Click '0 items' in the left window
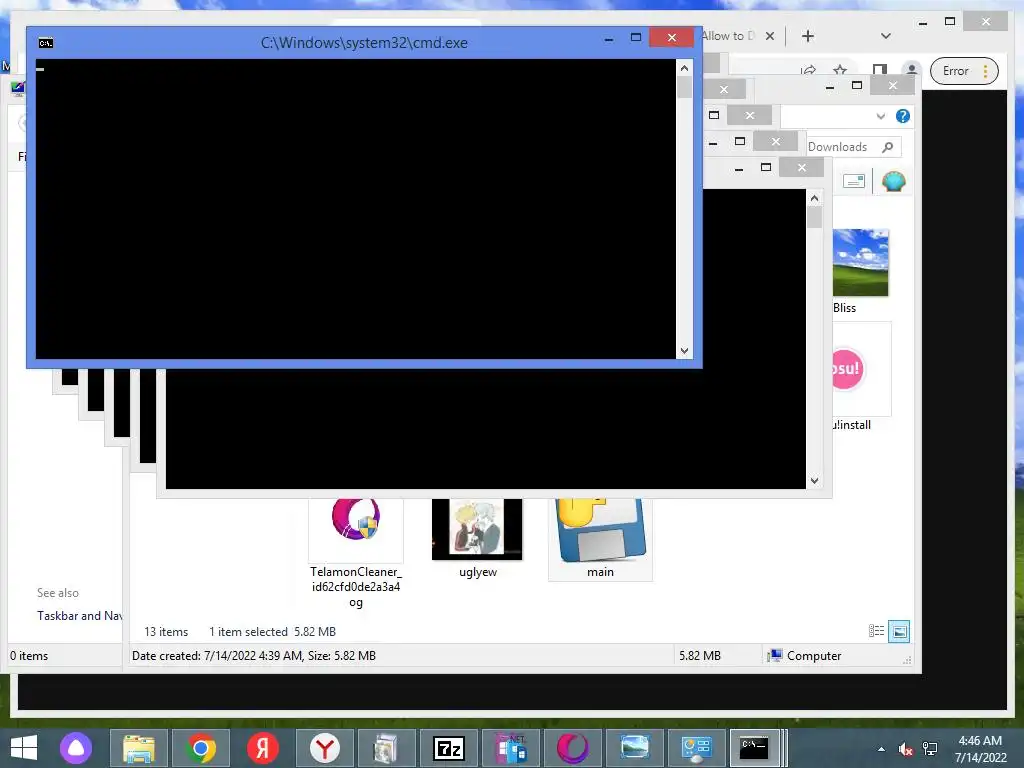The image size is (1024, 768). coord(29,656)
